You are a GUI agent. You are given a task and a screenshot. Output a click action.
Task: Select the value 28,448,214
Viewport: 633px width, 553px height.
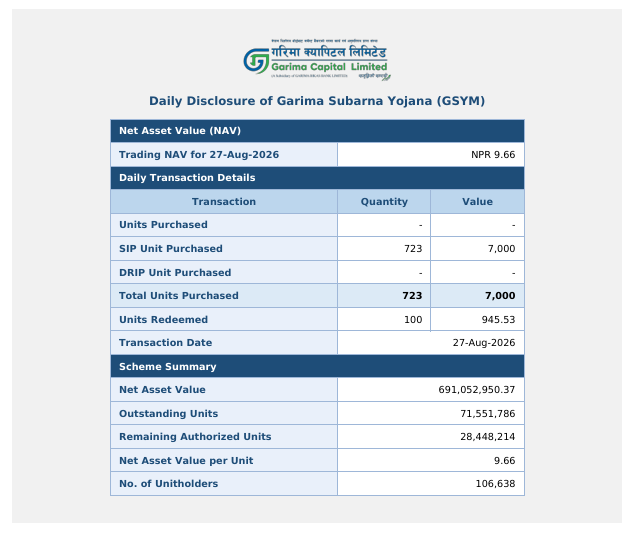click(488, 437)
